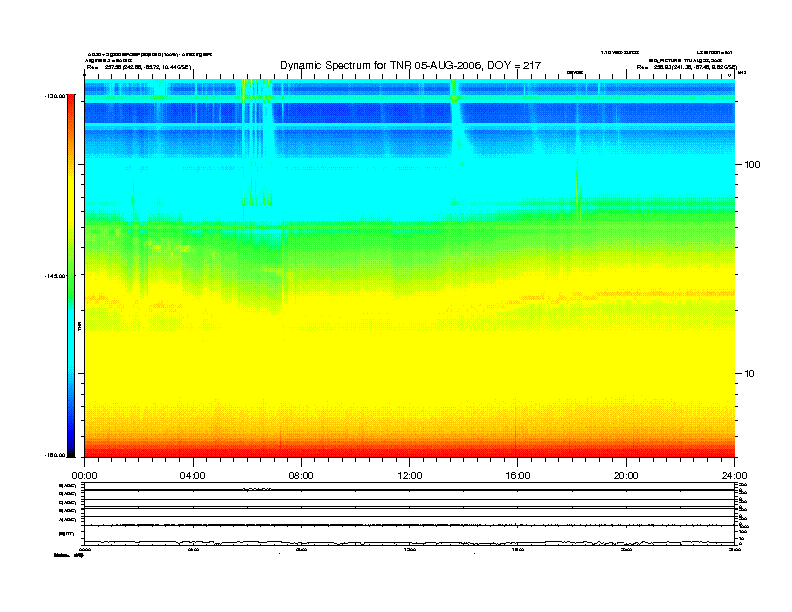
Task: Select the '04:00' time axis label
Action: click(x=193, y=476)
